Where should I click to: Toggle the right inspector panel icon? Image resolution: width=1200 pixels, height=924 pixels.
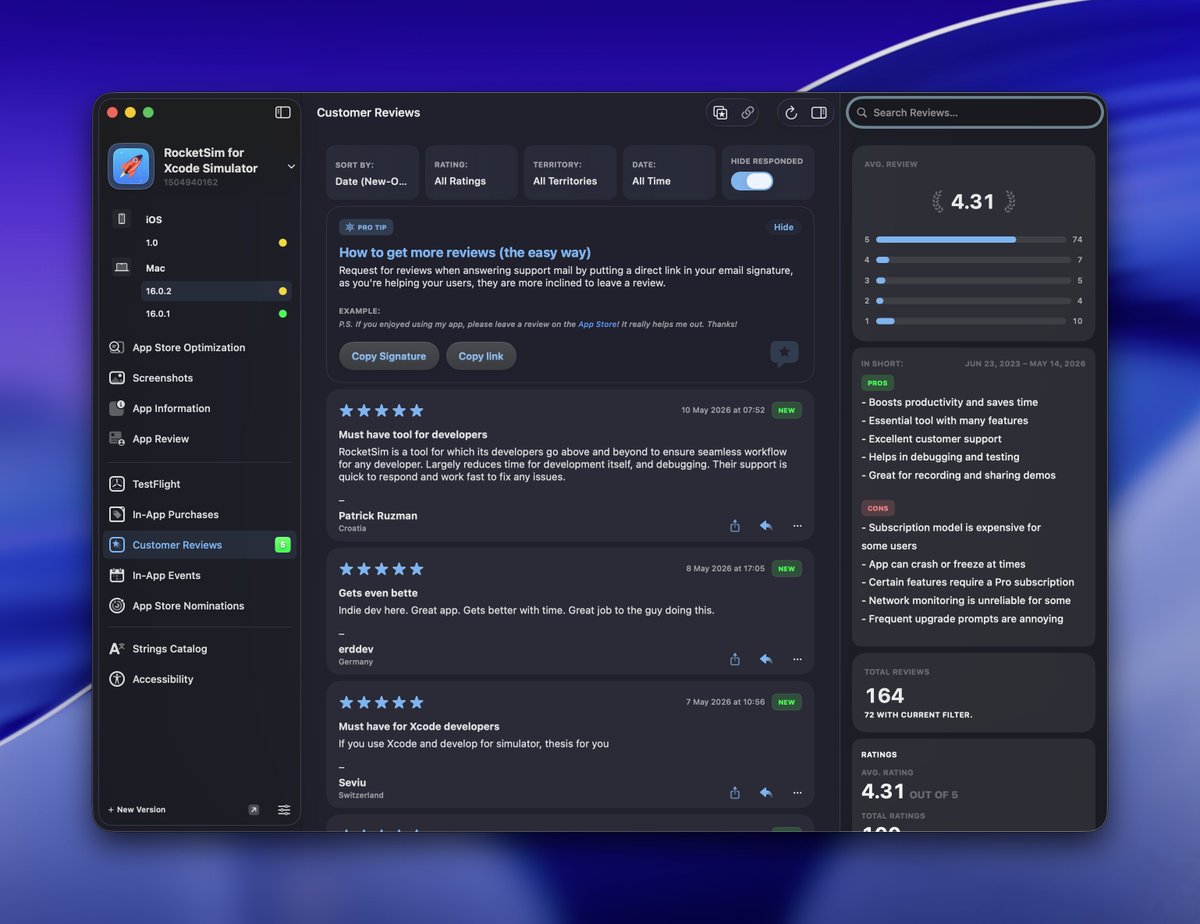point(819,113)
